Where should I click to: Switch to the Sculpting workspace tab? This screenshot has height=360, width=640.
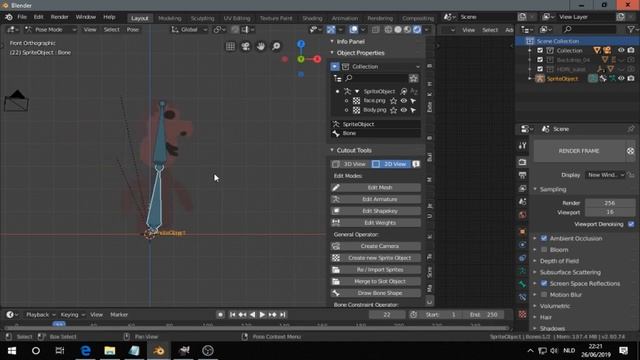202,18
